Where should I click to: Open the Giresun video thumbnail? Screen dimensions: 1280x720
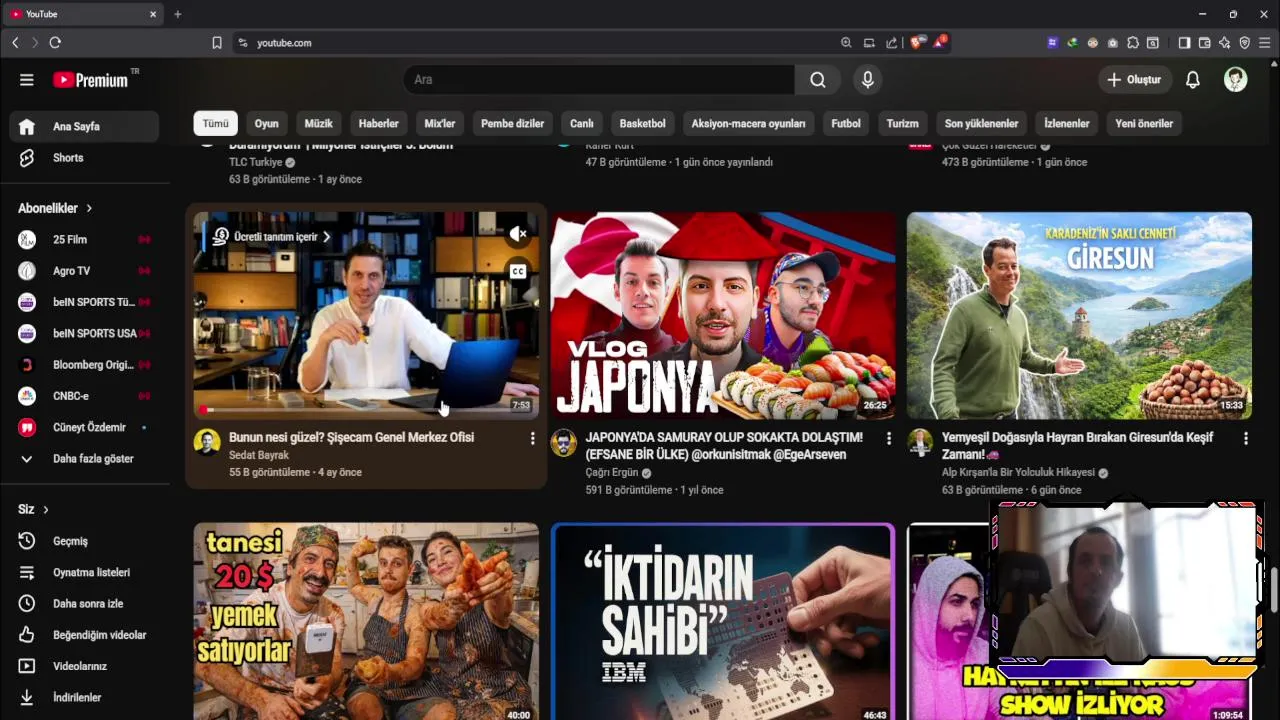coord(1079,315)
